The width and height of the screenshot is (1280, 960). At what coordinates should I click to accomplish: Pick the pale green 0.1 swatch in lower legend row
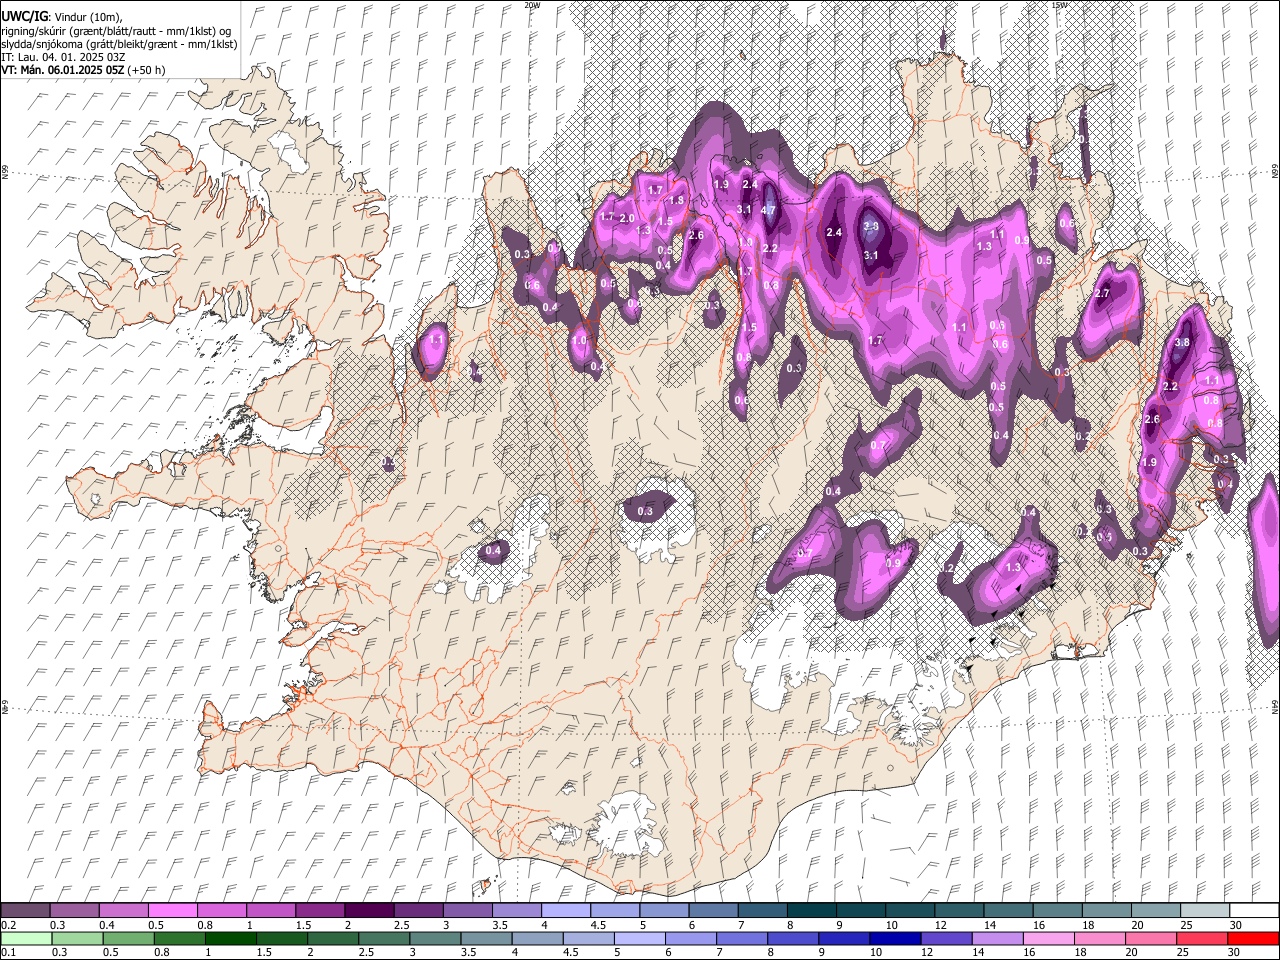(26, 938)
